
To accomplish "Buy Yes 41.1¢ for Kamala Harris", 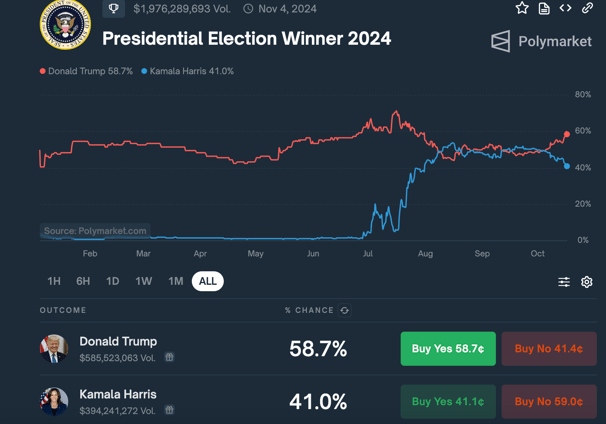I will coord(448,402).
